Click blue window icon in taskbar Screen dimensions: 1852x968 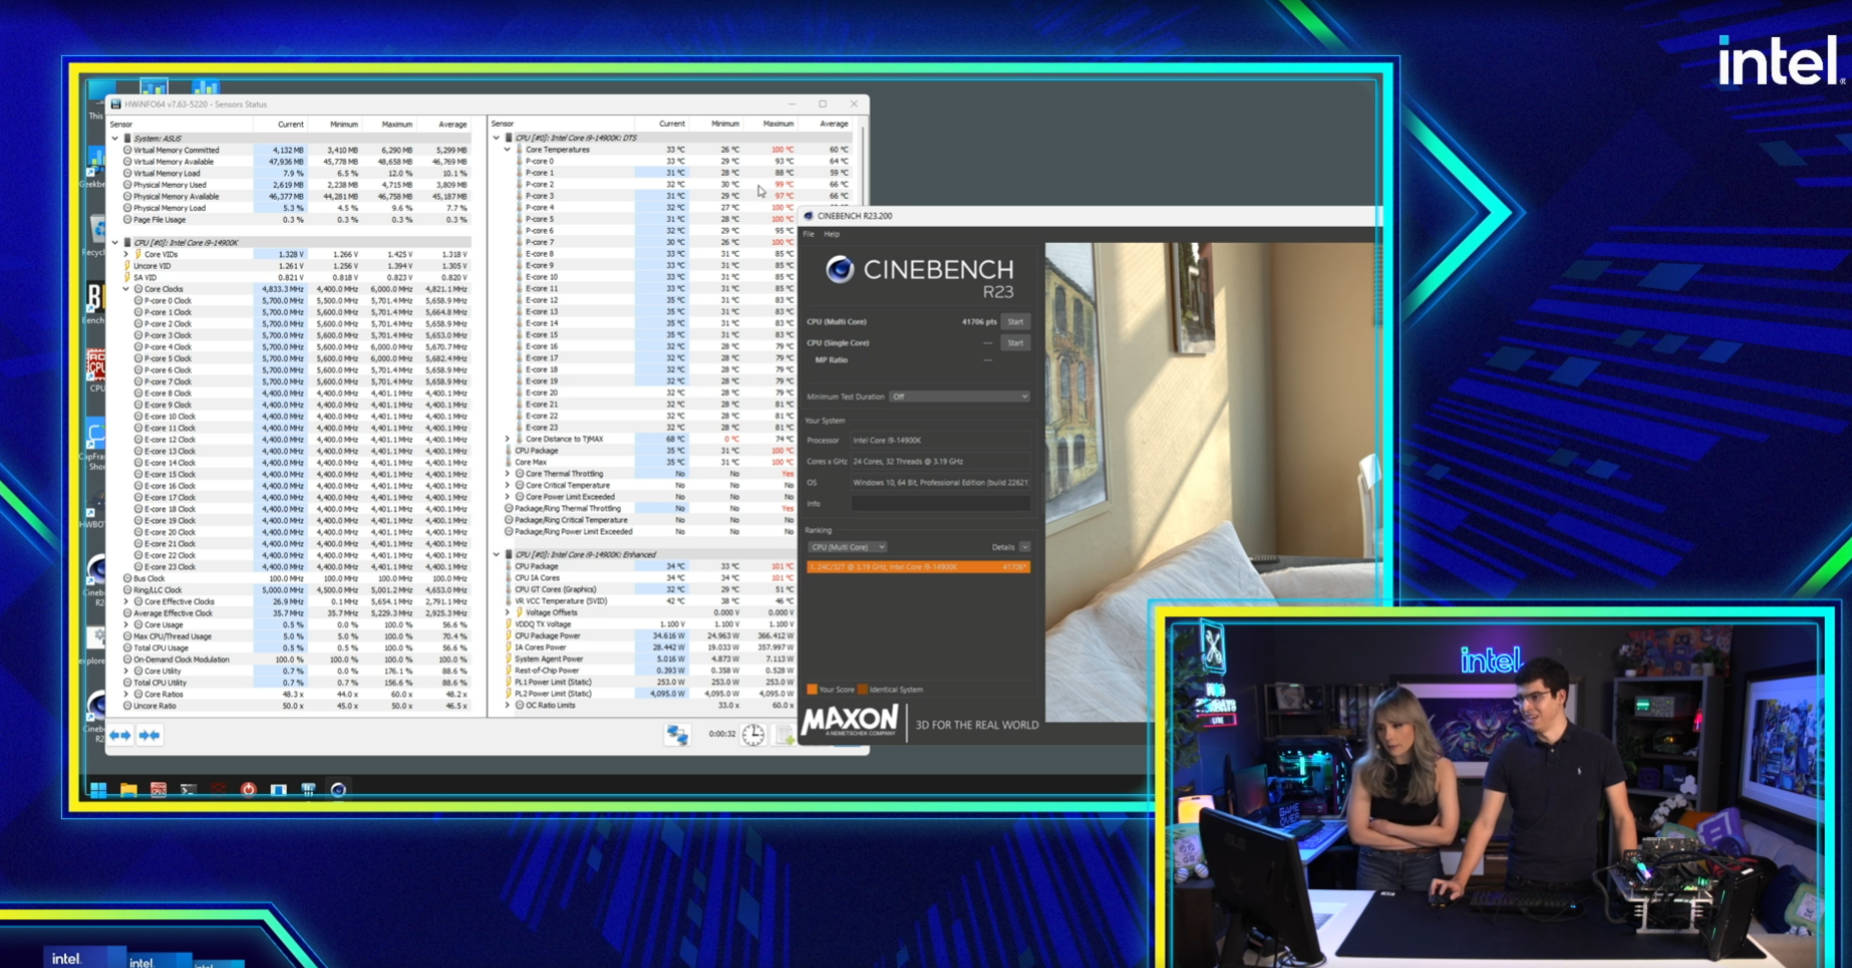click(278, 790)
